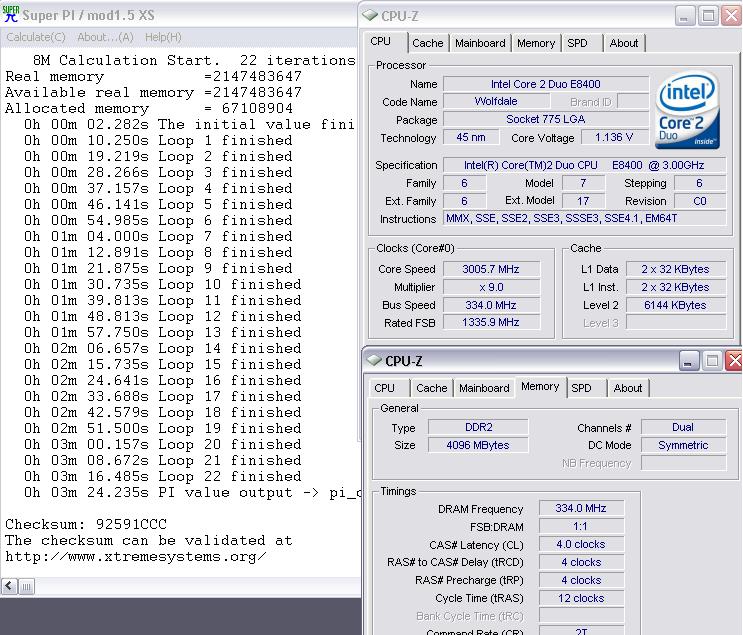Click the Channels # value 'Dual'
743x635 pixels.
coord(683,427)
